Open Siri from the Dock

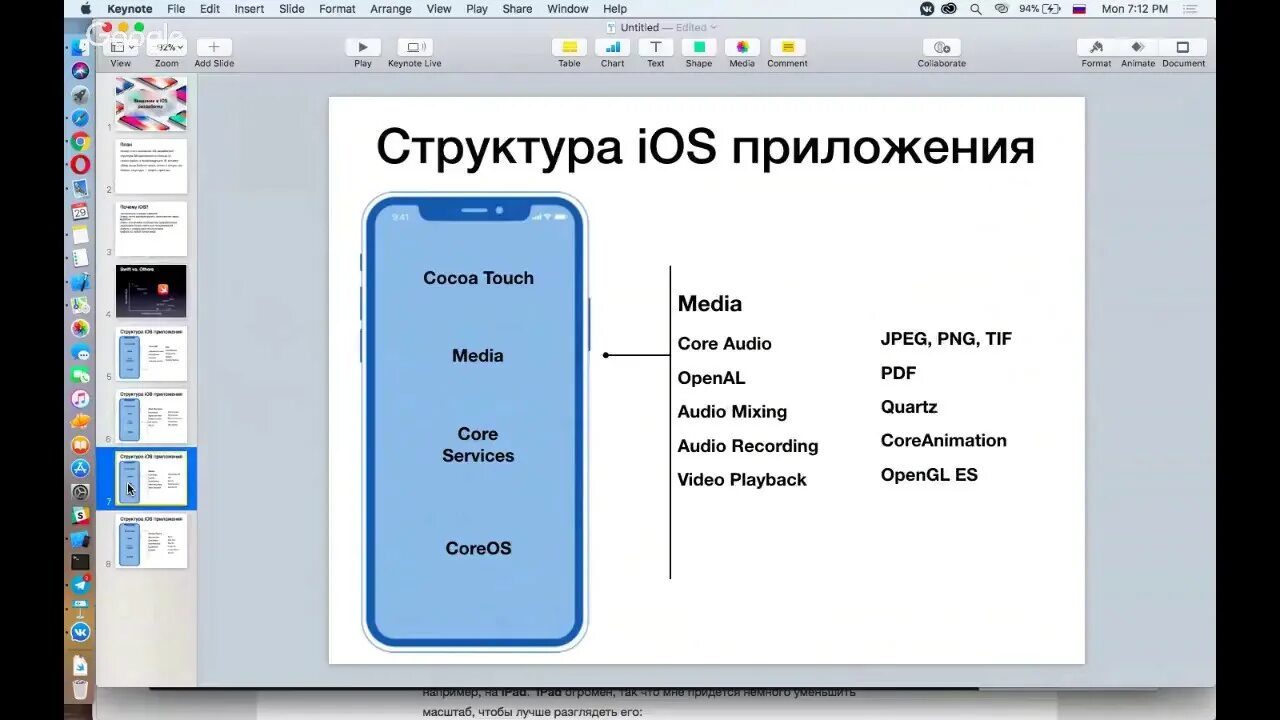coord(80,70)
